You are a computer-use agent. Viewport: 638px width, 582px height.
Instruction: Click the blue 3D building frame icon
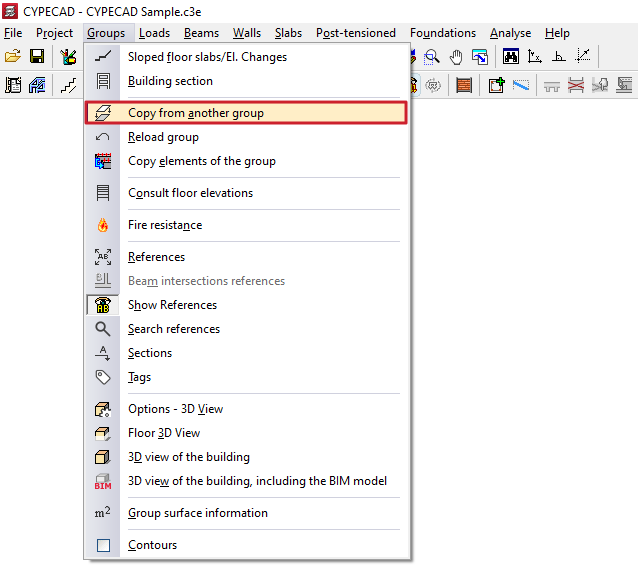(37, 85)
